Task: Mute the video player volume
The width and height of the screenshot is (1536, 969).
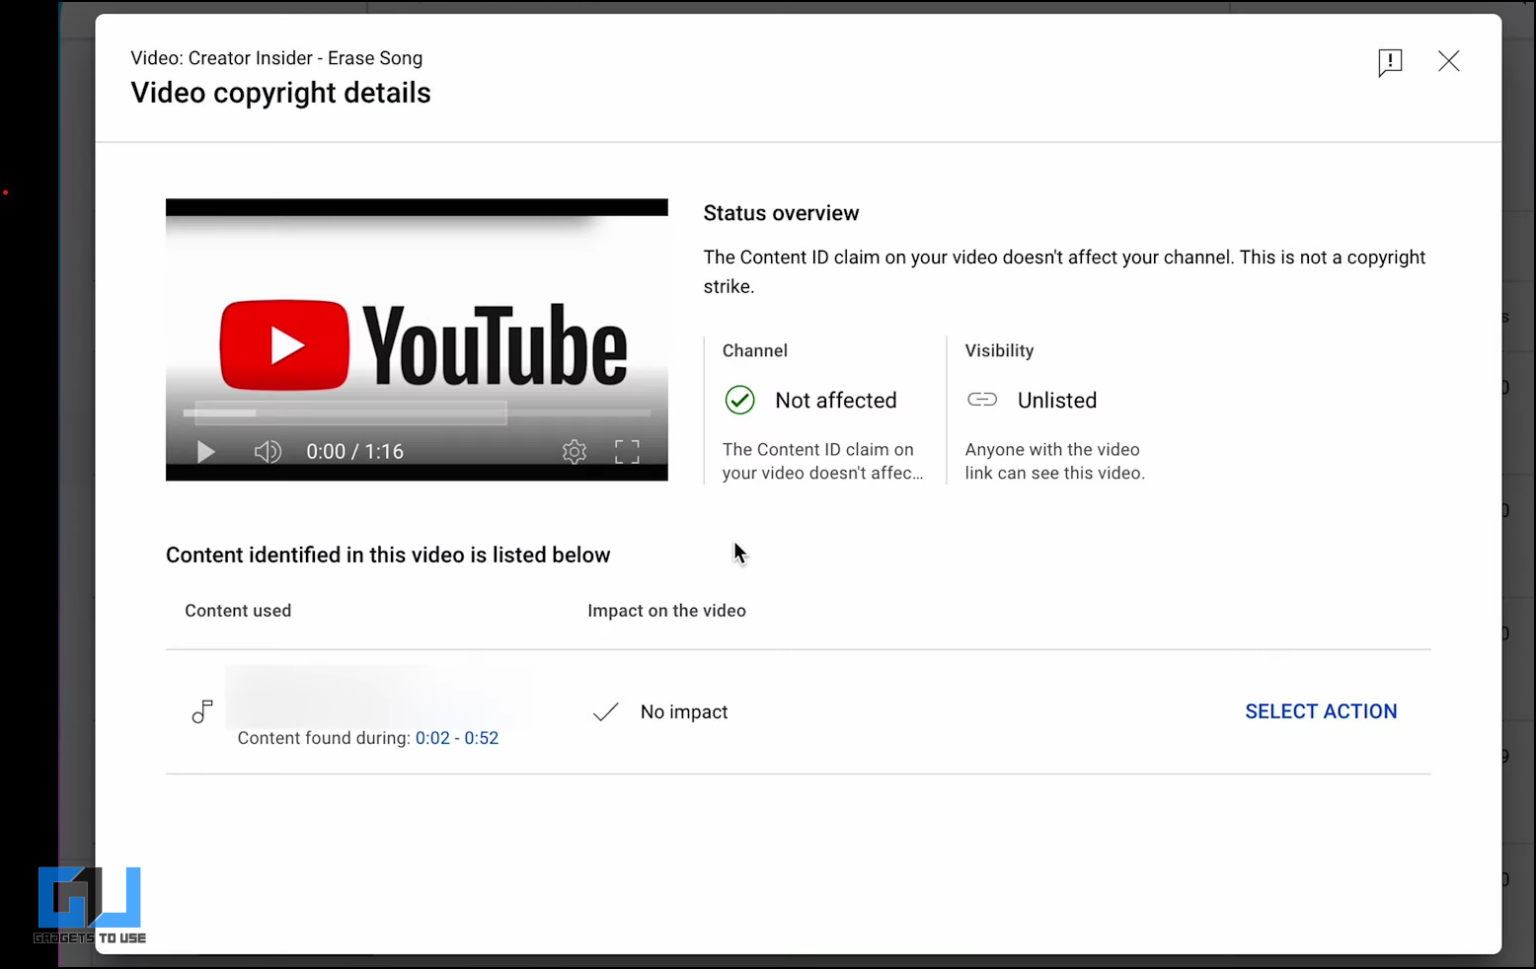Action: 267,451
